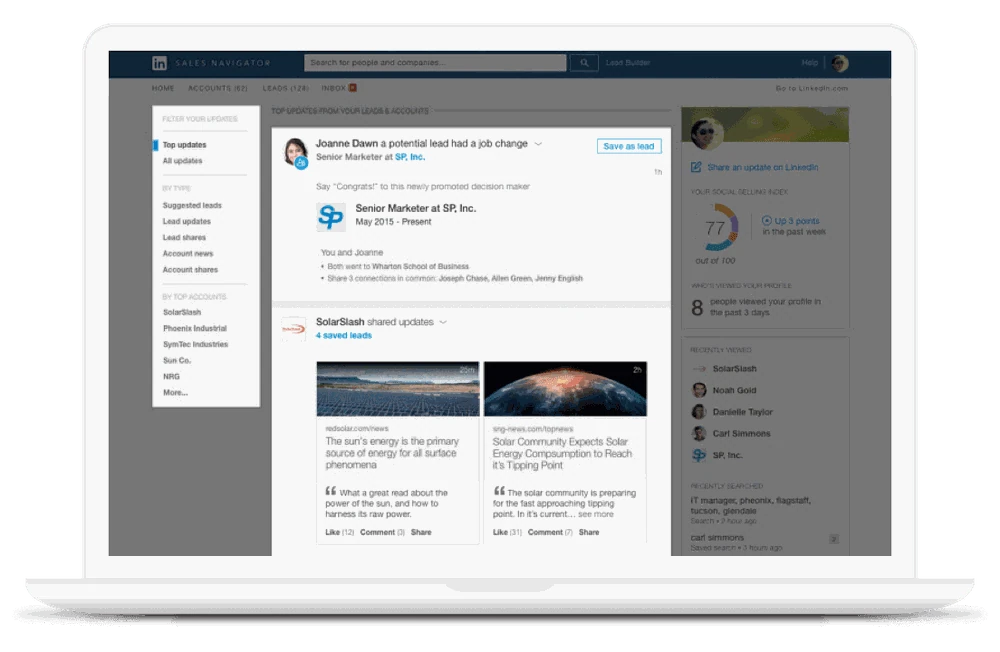Click the SP, Inc. company logo in the job change card

(x=331, y=216)
